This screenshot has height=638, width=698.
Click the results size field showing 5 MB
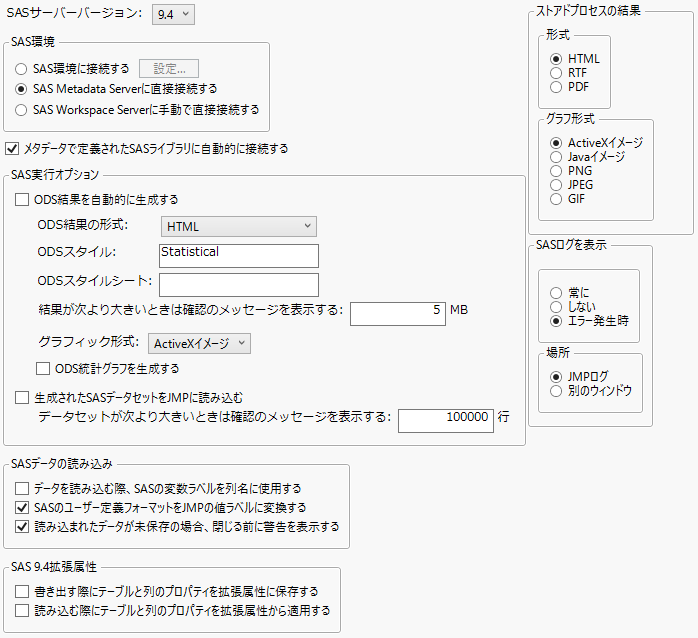point(398,314)
